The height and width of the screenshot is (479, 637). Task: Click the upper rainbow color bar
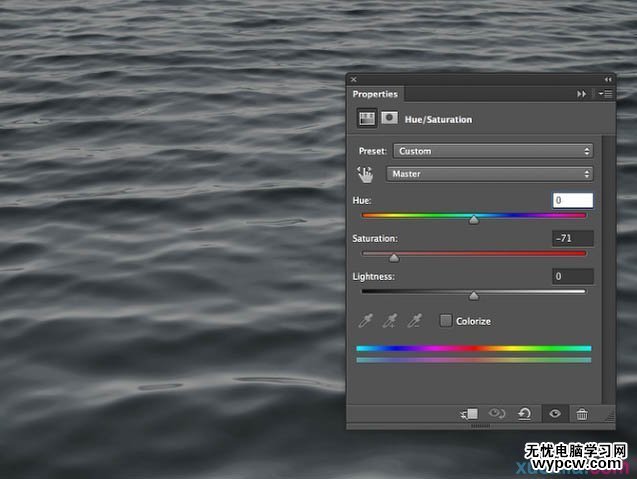(x=474, y=348)
